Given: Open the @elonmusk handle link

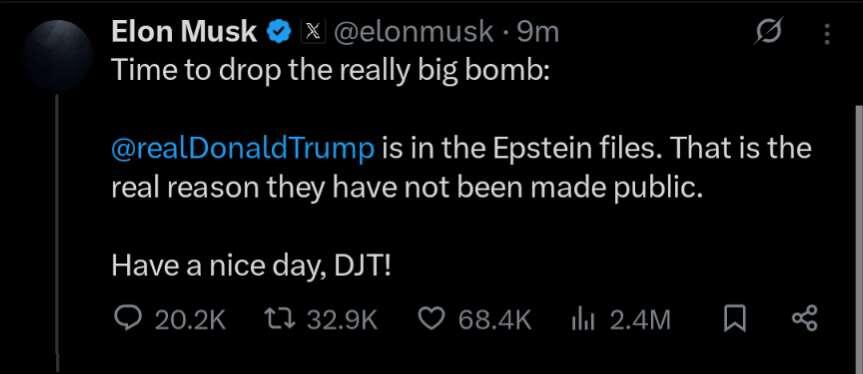Looking at the screenshot, I should coord(414,34).
